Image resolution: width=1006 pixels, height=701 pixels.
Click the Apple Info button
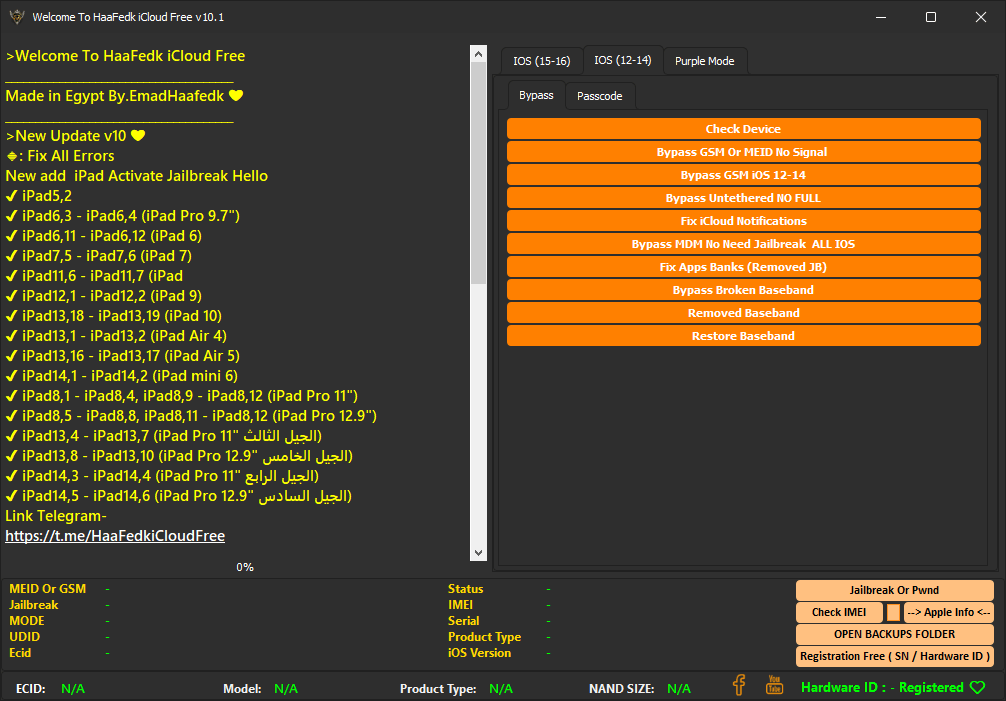pos(948,613)
